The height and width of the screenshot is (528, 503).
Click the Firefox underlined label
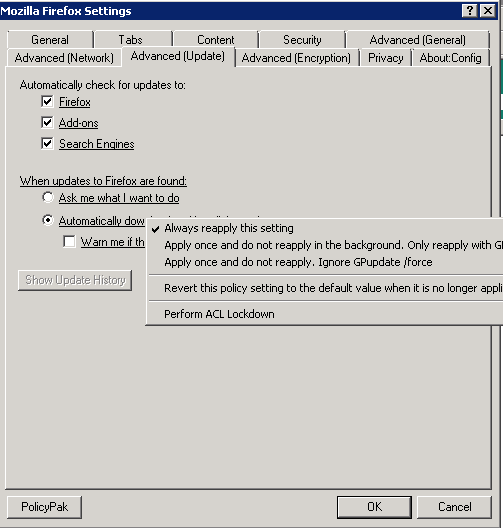coord(75,102)
